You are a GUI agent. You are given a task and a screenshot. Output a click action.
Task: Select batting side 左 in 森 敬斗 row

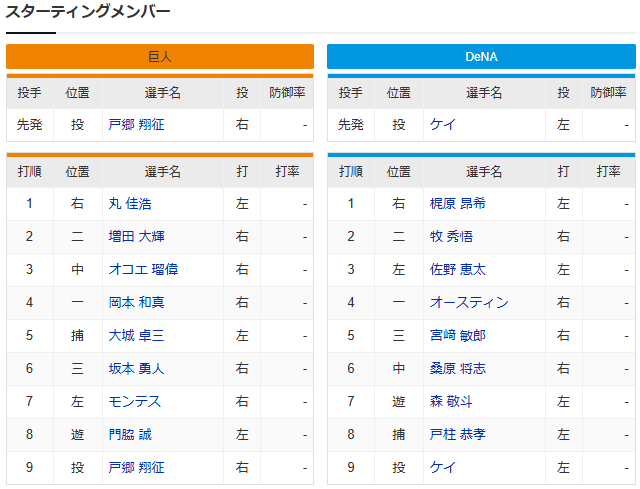[563, 402]
